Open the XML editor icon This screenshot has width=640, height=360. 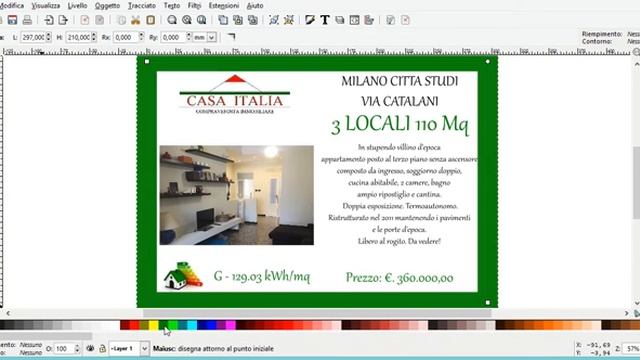tap(354, 20)
